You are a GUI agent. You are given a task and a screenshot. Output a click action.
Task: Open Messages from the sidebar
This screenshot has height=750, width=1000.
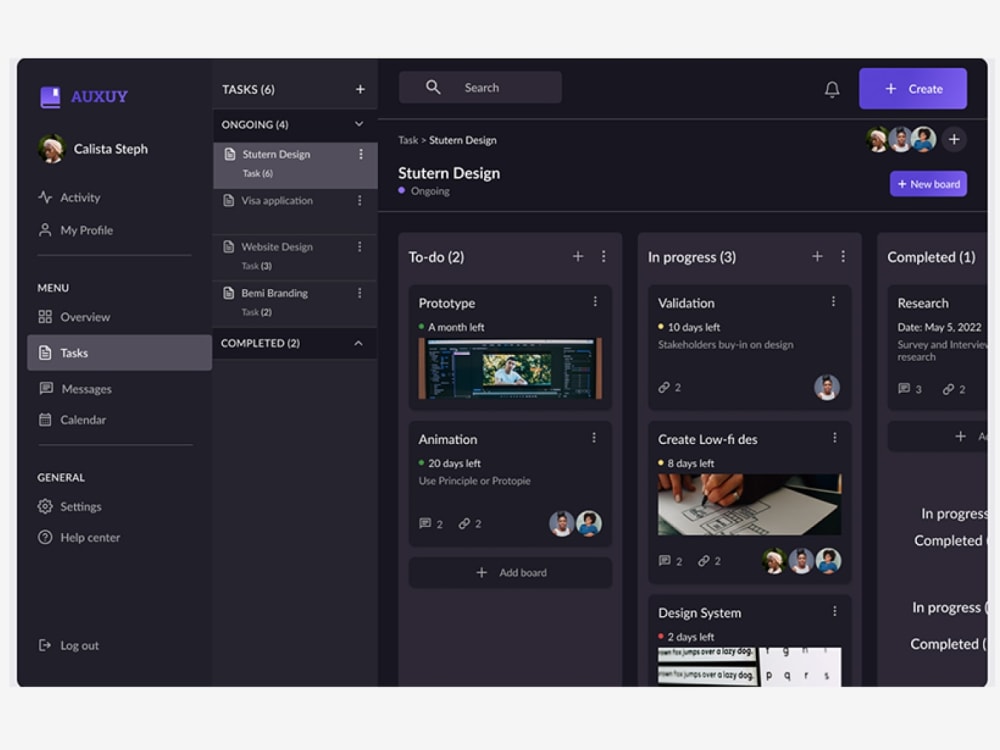pos(75,389)
